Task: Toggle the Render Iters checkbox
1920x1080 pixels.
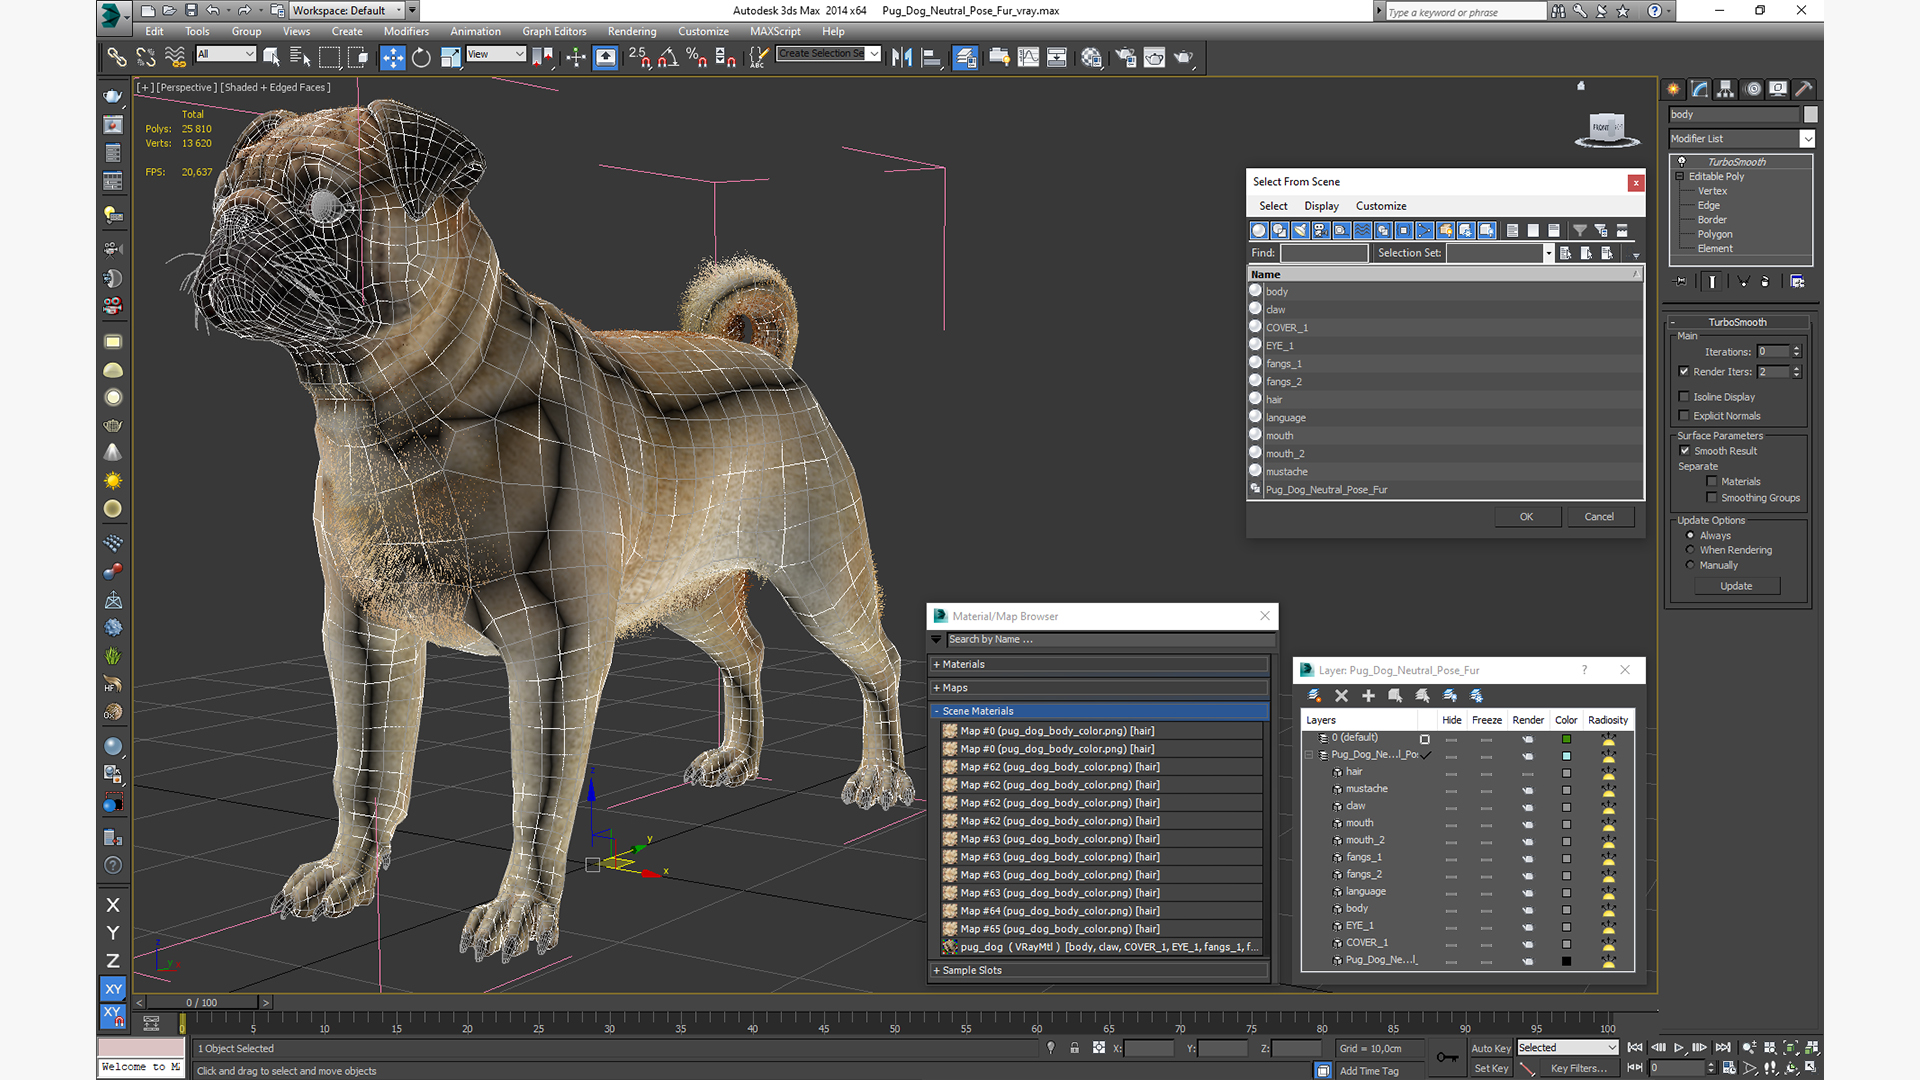Action: coord(1684,371)
